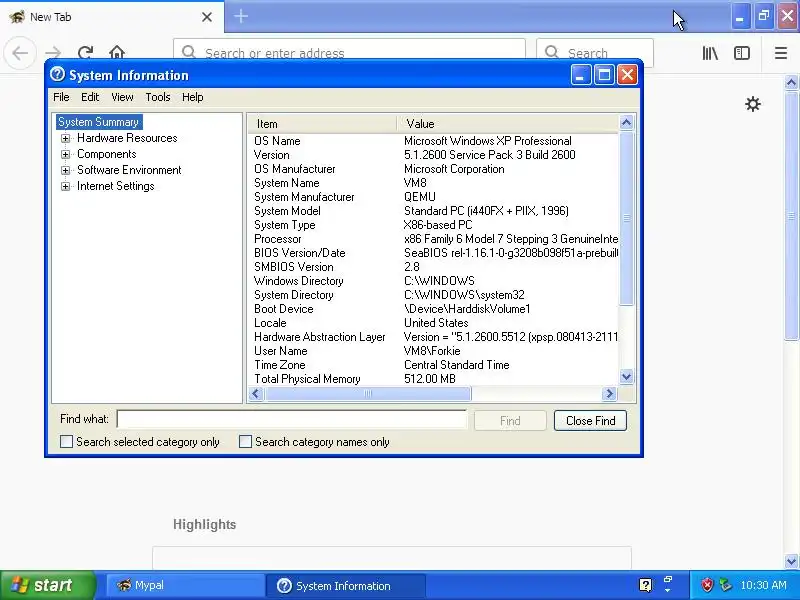Open the File menu
This screenshot has height=600, width=800.
coord(61,97)
